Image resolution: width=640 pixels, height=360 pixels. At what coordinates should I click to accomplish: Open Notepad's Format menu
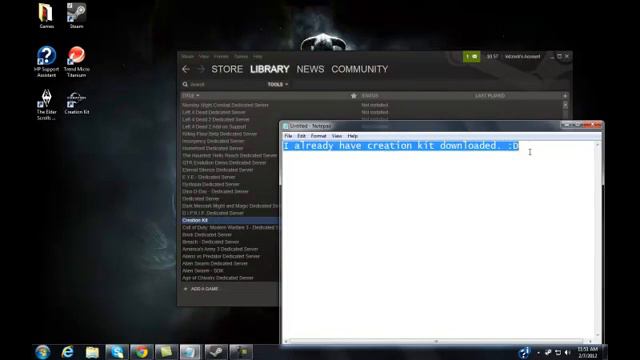pyautogui.click(x=318, y=136)
